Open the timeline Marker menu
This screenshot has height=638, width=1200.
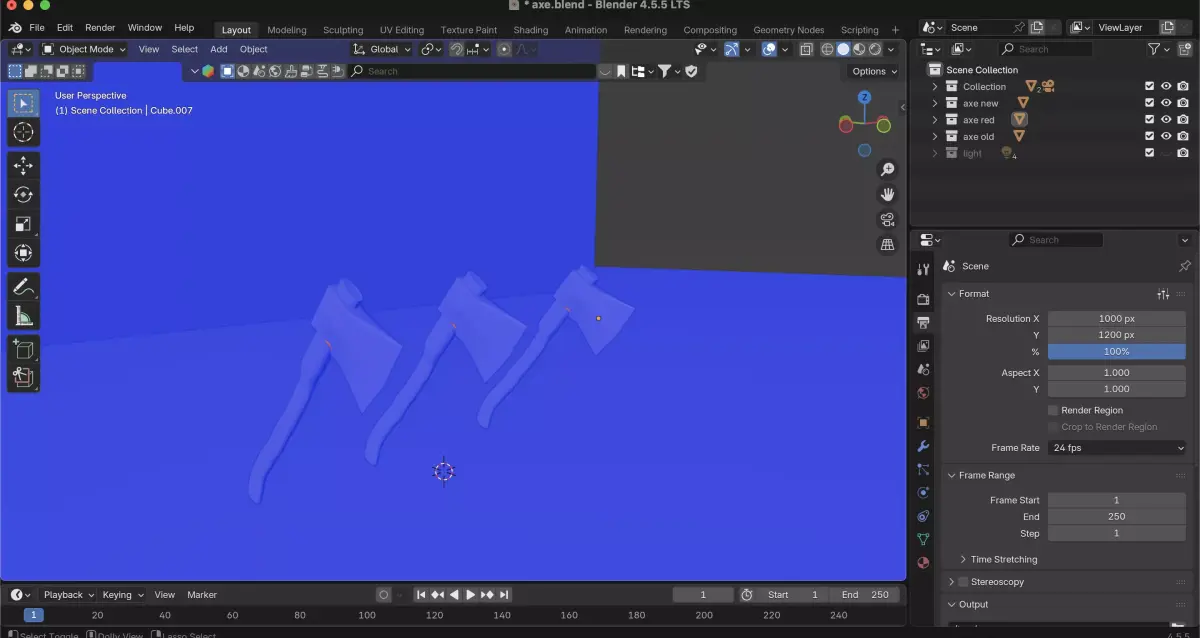pos(202,595)
